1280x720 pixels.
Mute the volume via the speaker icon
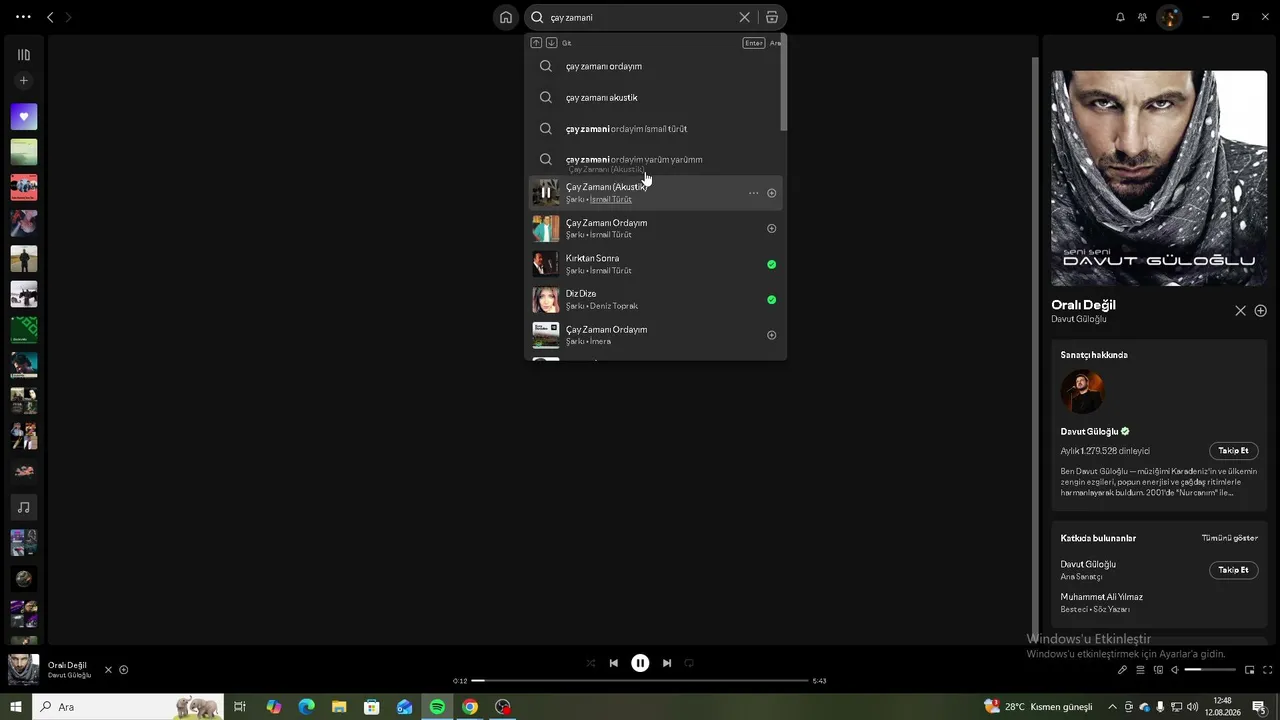tap(1175, 670)
